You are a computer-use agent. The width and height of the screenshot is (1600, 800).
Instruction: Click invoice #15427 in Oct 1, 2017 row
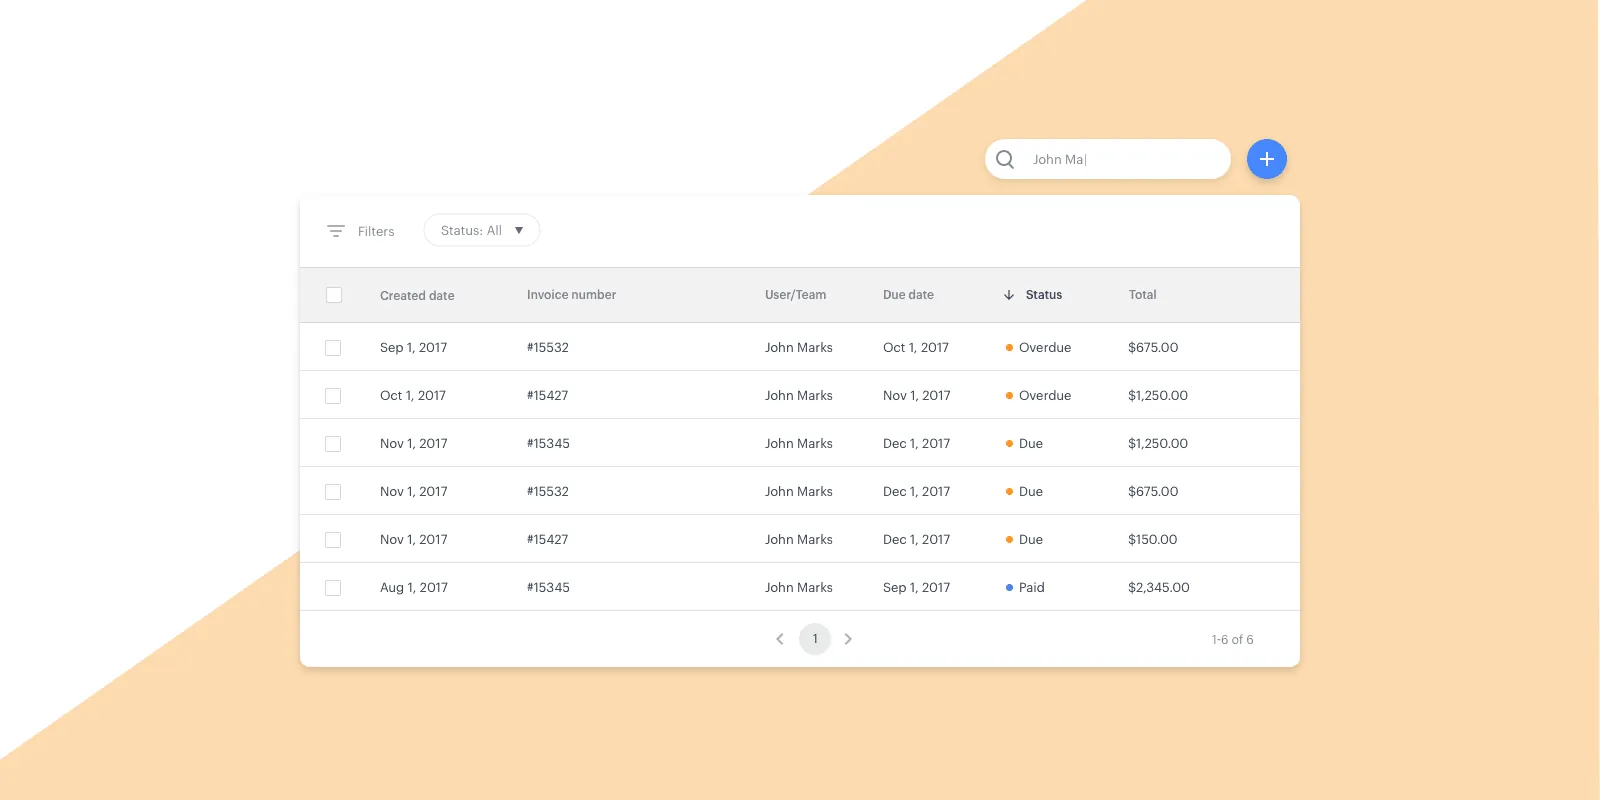pyautogui.click(x=548, y=396)
